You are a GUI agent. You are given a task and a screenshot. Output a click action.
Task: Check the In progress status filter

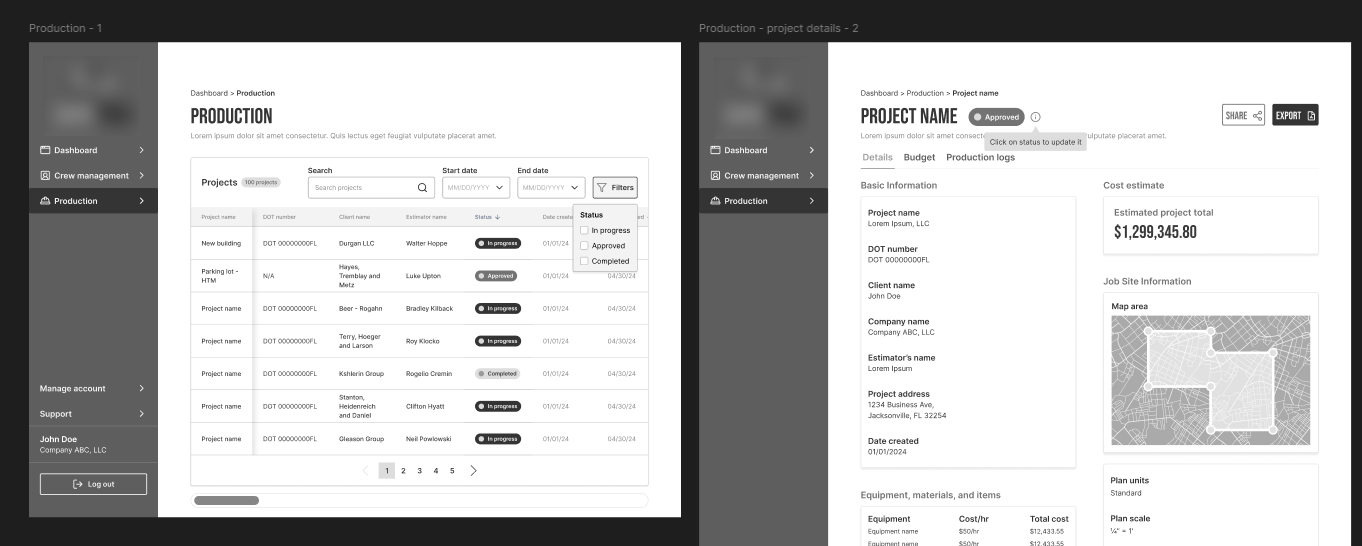pos(585,230)
